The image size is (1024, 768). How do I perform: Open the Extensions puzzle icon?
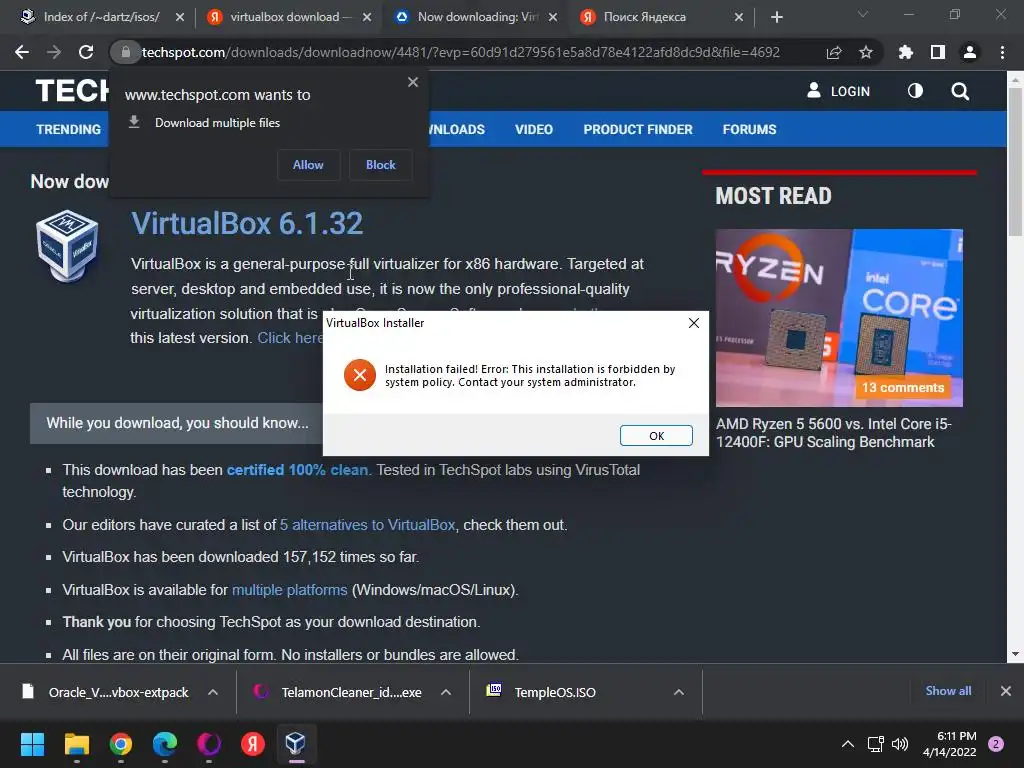906,52
